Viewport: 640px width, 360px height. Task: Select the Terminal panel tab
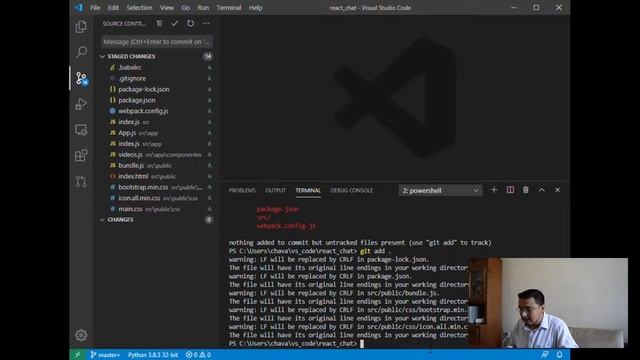pyautogui.click(x=308, y=190)
